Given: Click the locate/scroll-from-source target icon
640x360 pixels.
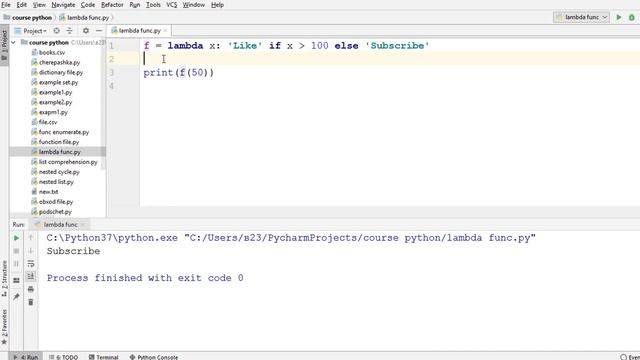Looking at the screenshot, I should pos(56,31).
